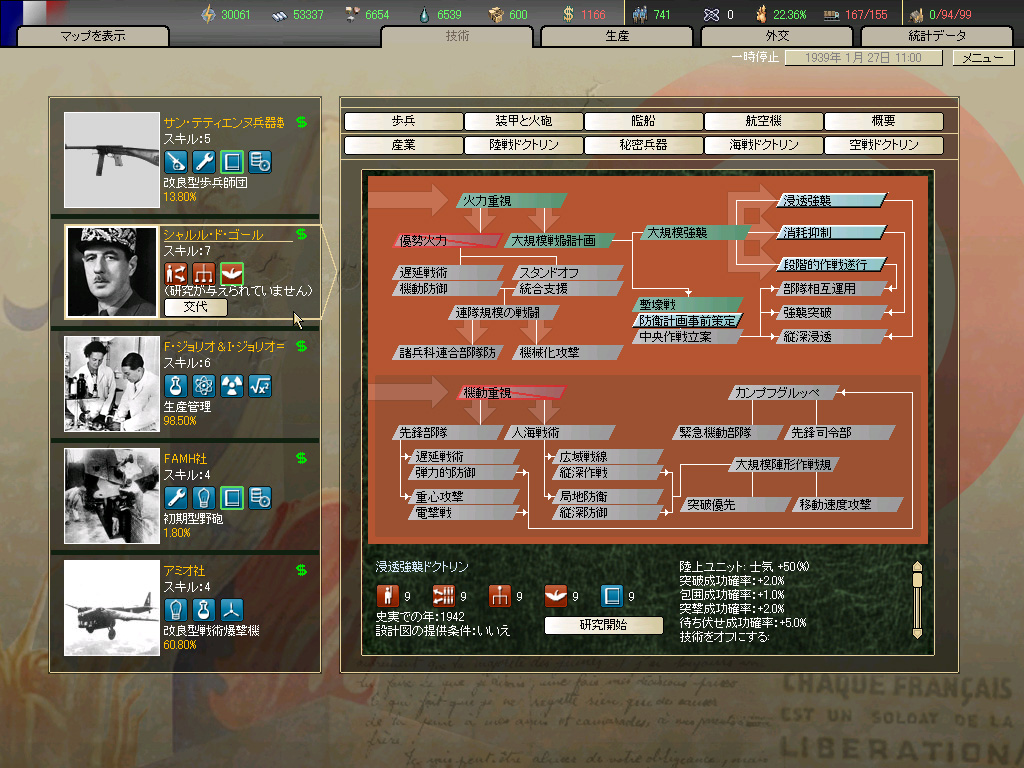Viewport: 1024px width, 768px height.
Task: Click the lightbulb specialty icon for FAMH社
Action: tap(204, 497)
